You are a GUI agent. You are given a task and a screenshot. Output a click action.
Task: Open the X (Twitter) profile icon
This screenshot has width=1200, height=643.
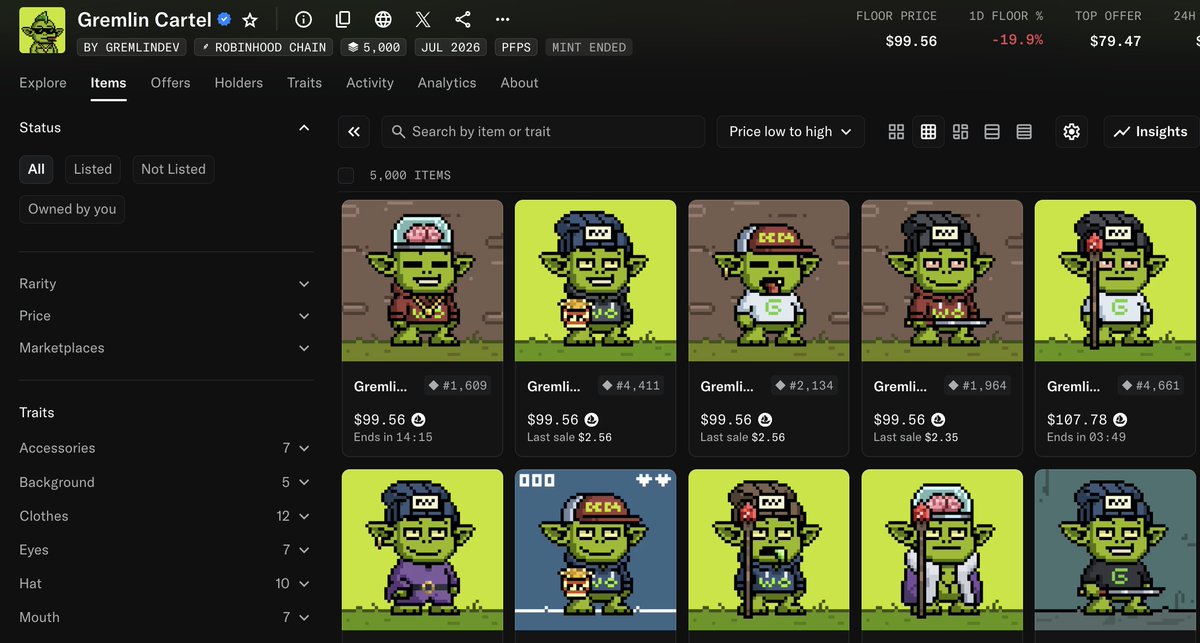(423, 20)
